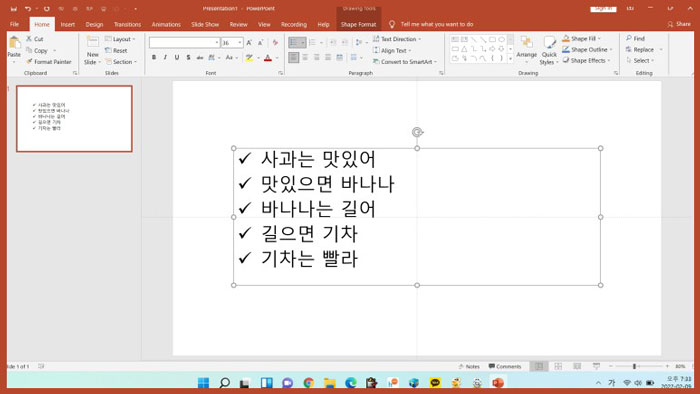
Task: Align text right
Action: point(317,57)
